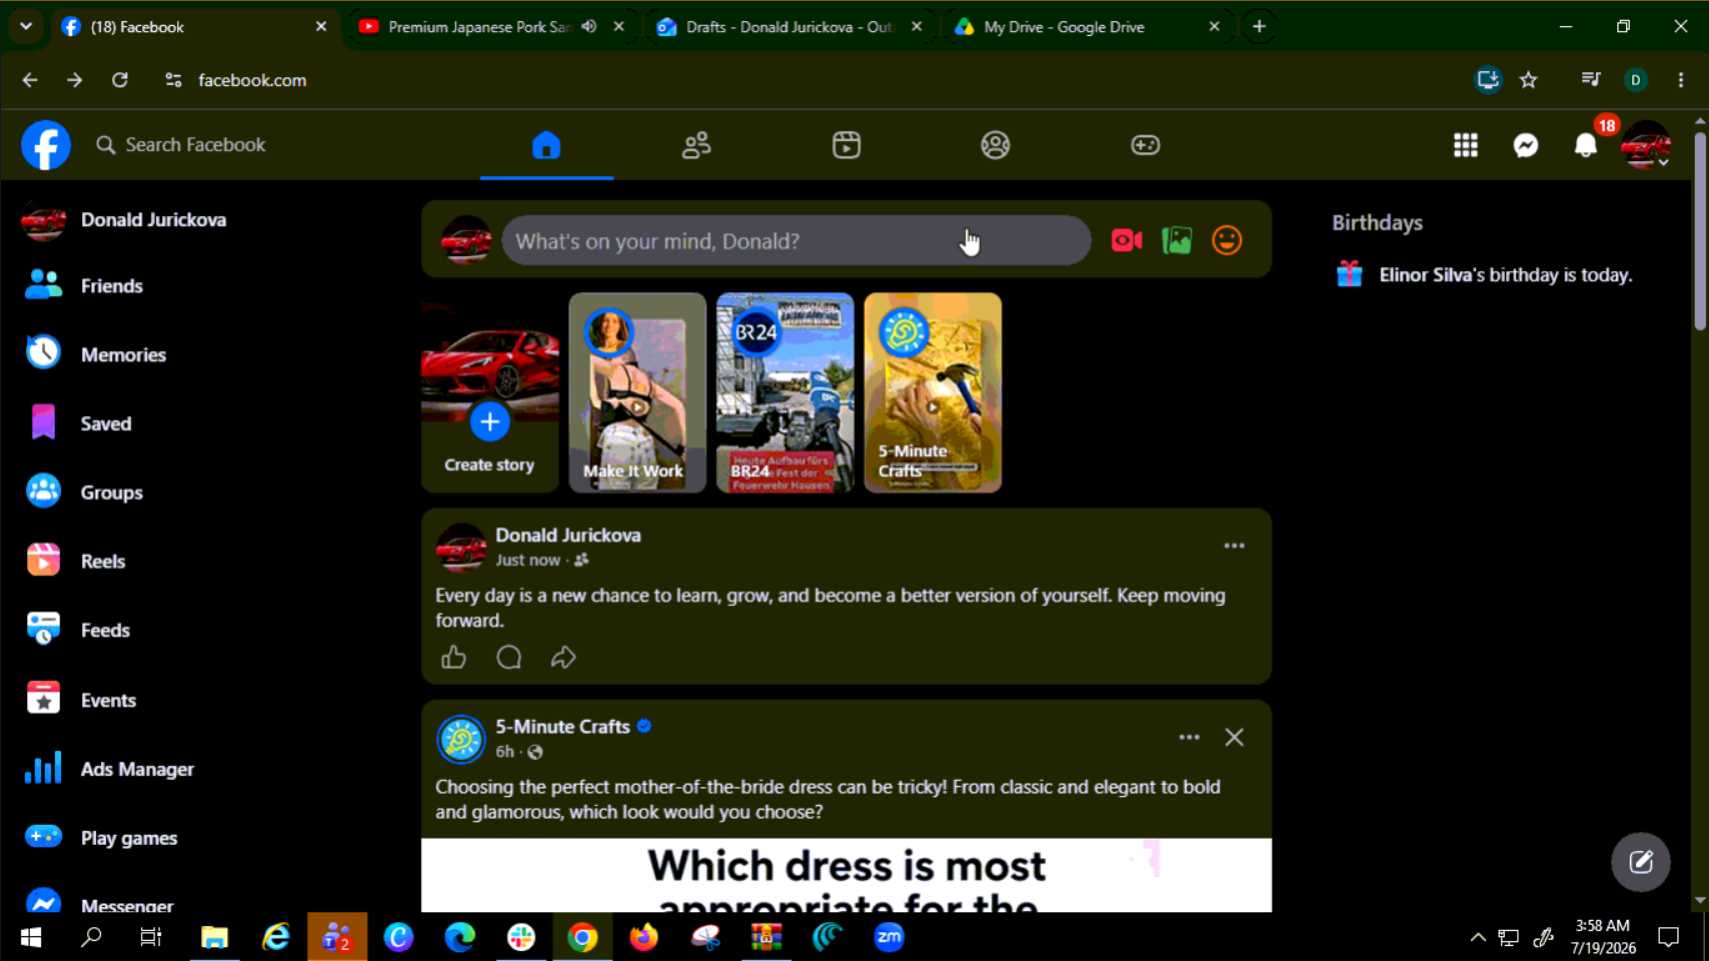The width and height of the screenshot is (1709, 961).
Task: Add photo or video to post
Action: (x=1177, y=241)
